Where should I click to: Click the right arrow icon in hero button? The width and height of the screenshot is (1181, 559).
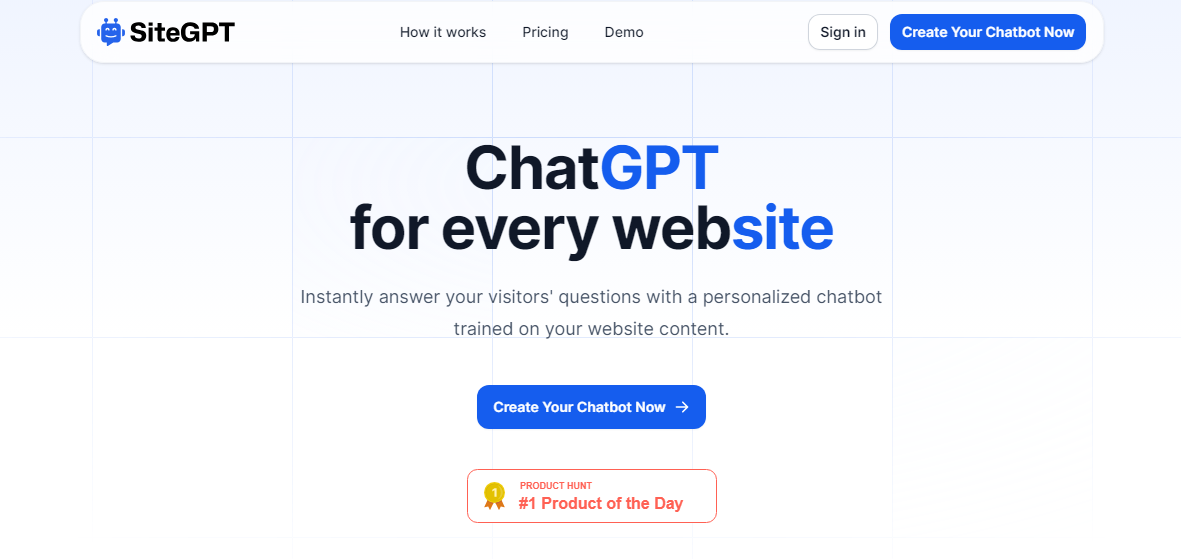point(682,407)
